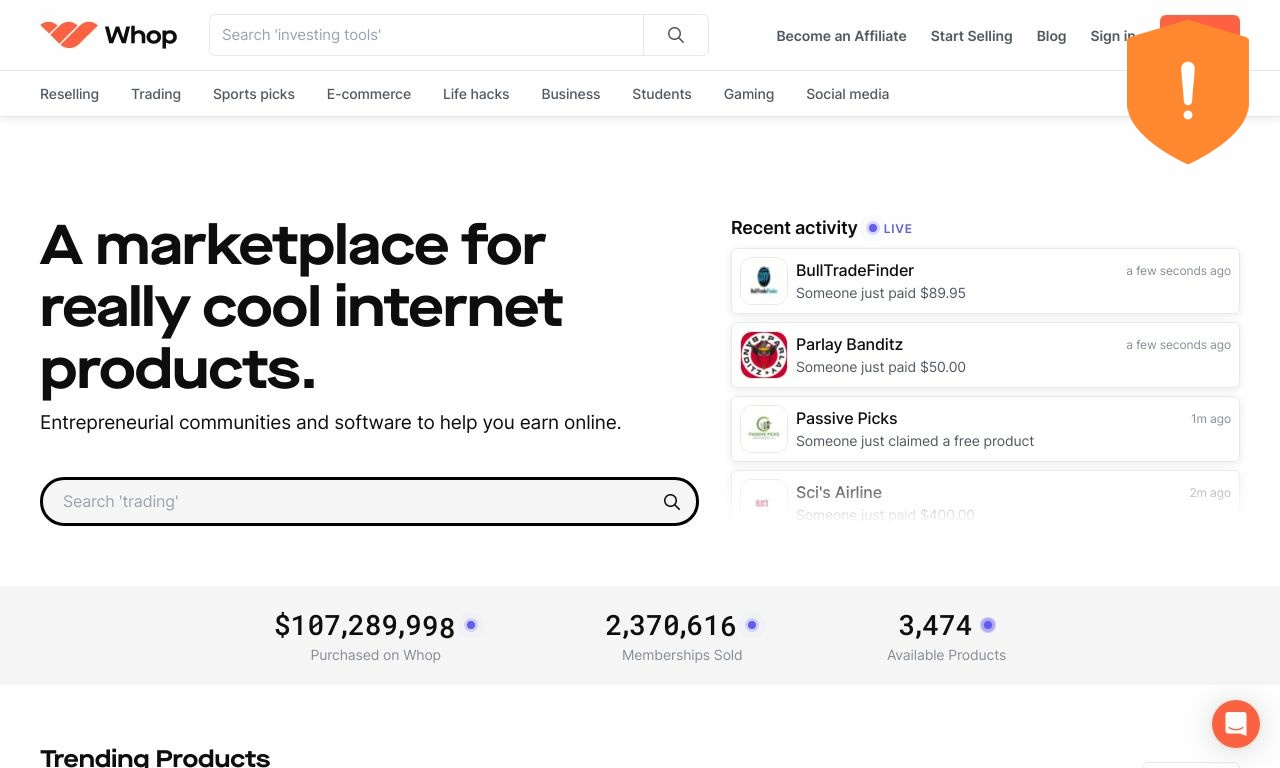
Task: Click the Whop logo
Action: pyautogui.click(x=108, y=35)
